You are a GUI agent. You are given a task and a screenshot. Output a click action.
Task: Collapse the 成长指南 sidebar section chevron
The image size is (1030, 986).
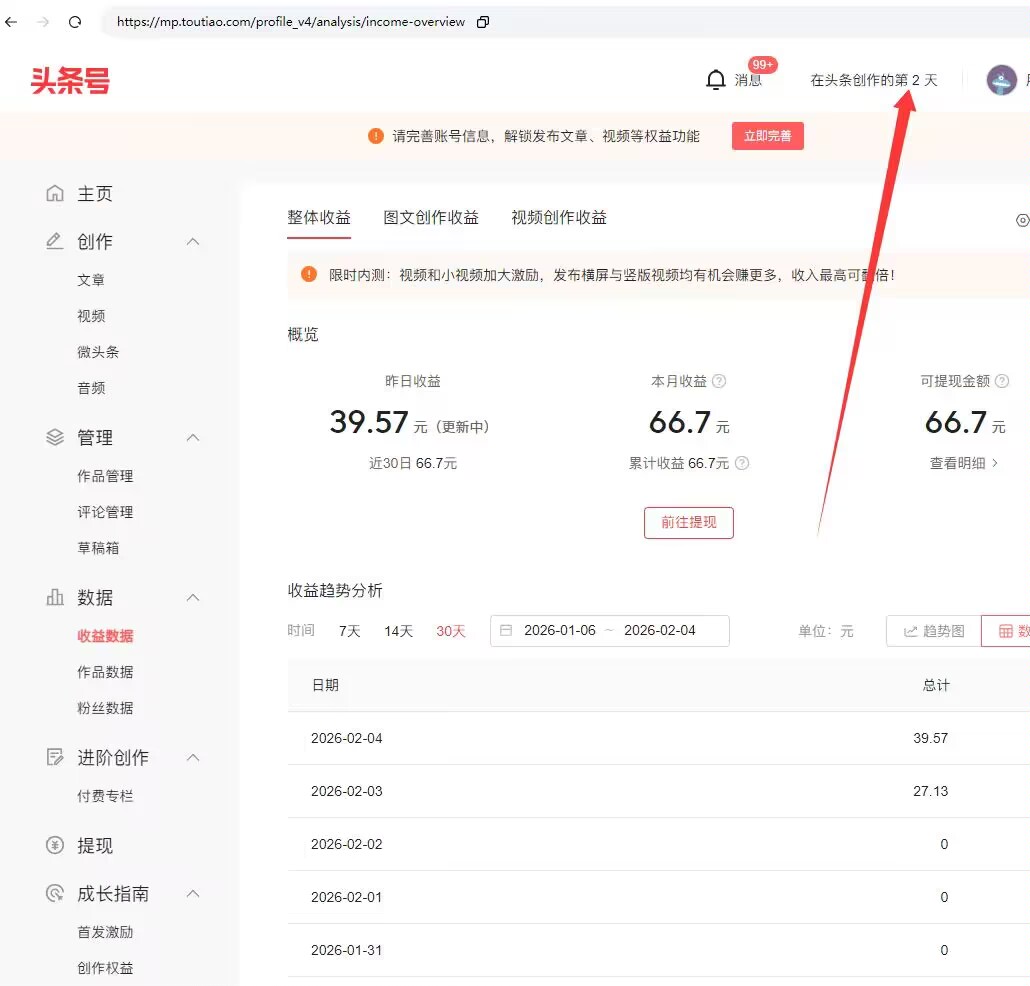click(192, 893)
